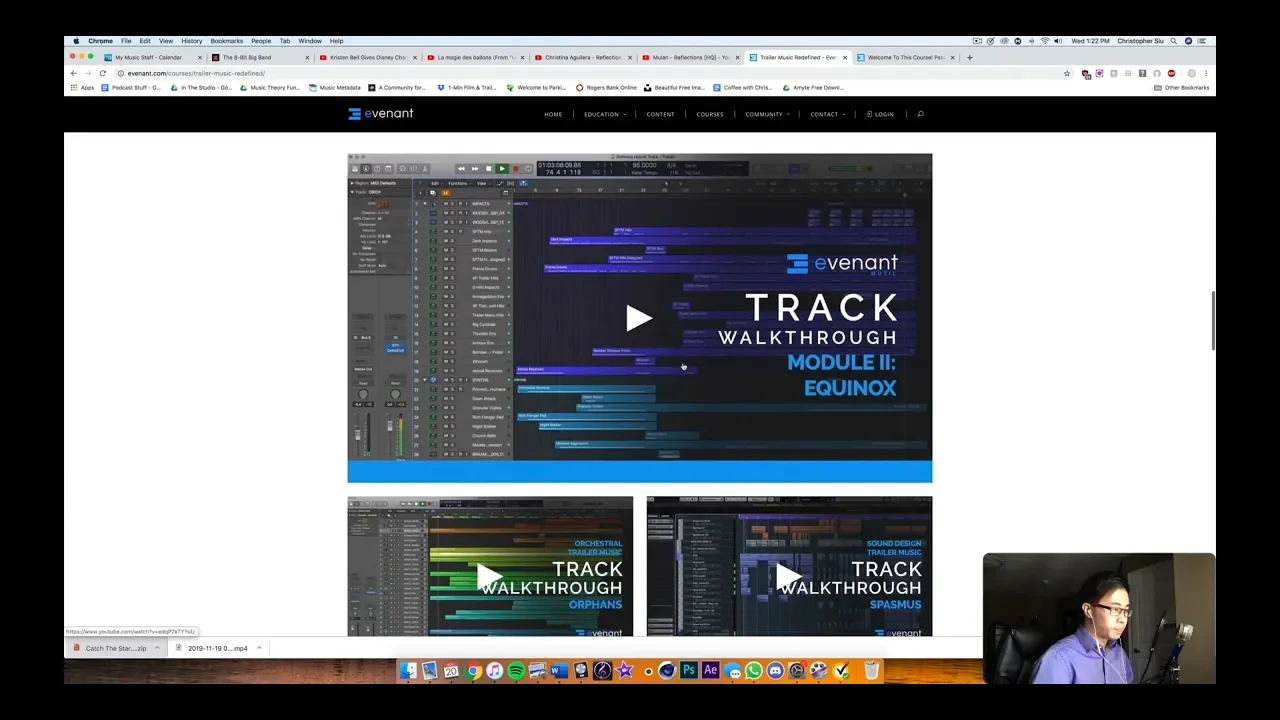The height and width of the screenshot is (720, 1280).
Task: Reload the page with the refresh icon
Action: 102,73
